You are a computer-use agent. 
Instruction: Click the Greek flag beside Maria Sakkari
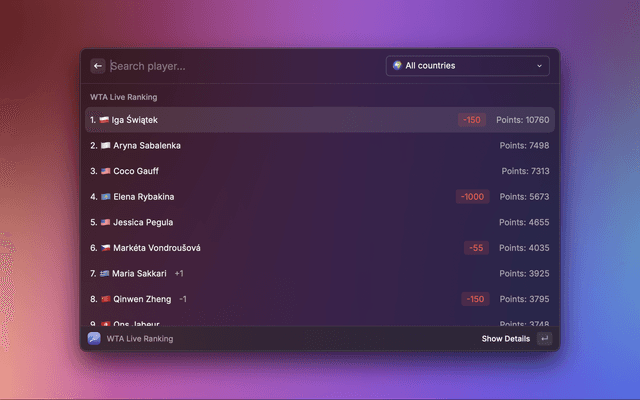click(x=105, y=273)
